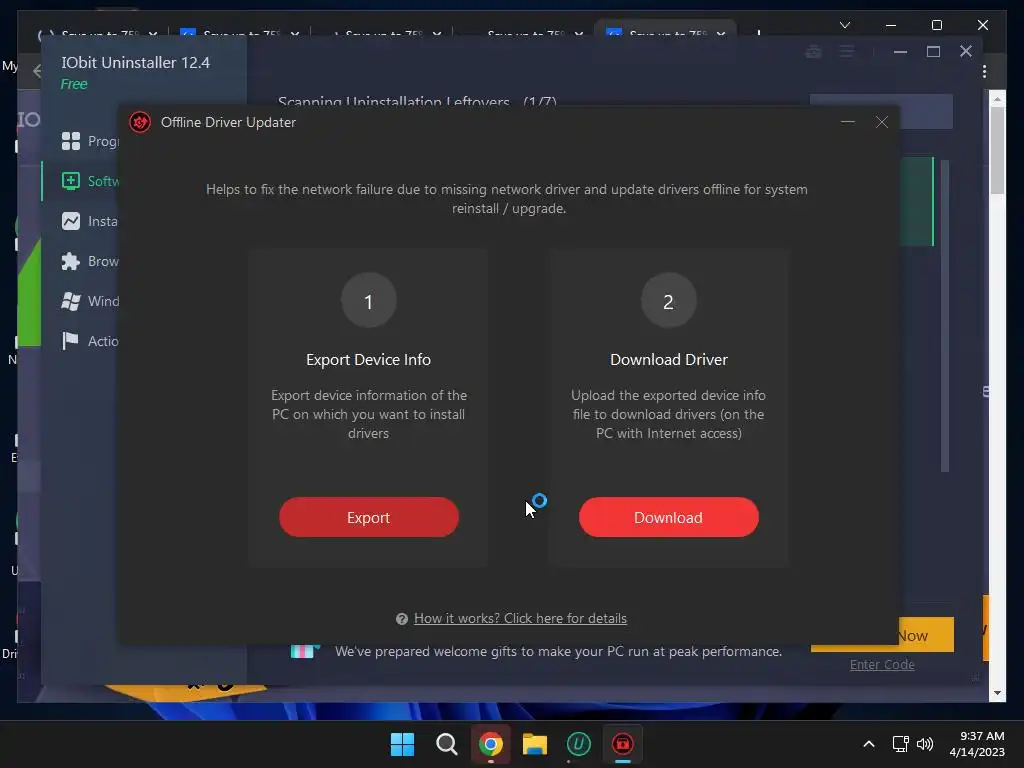
Task: Open Chrome tab search dropdown chevron
Action: coord(844,25)
